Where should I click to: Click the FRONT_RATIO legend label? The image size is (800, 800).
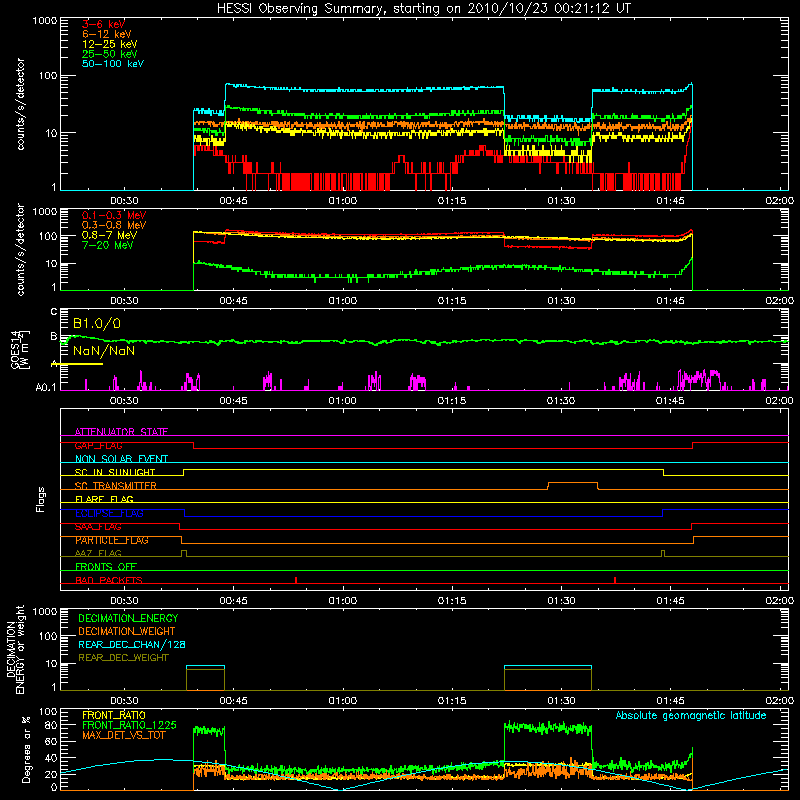click(114, 715)
